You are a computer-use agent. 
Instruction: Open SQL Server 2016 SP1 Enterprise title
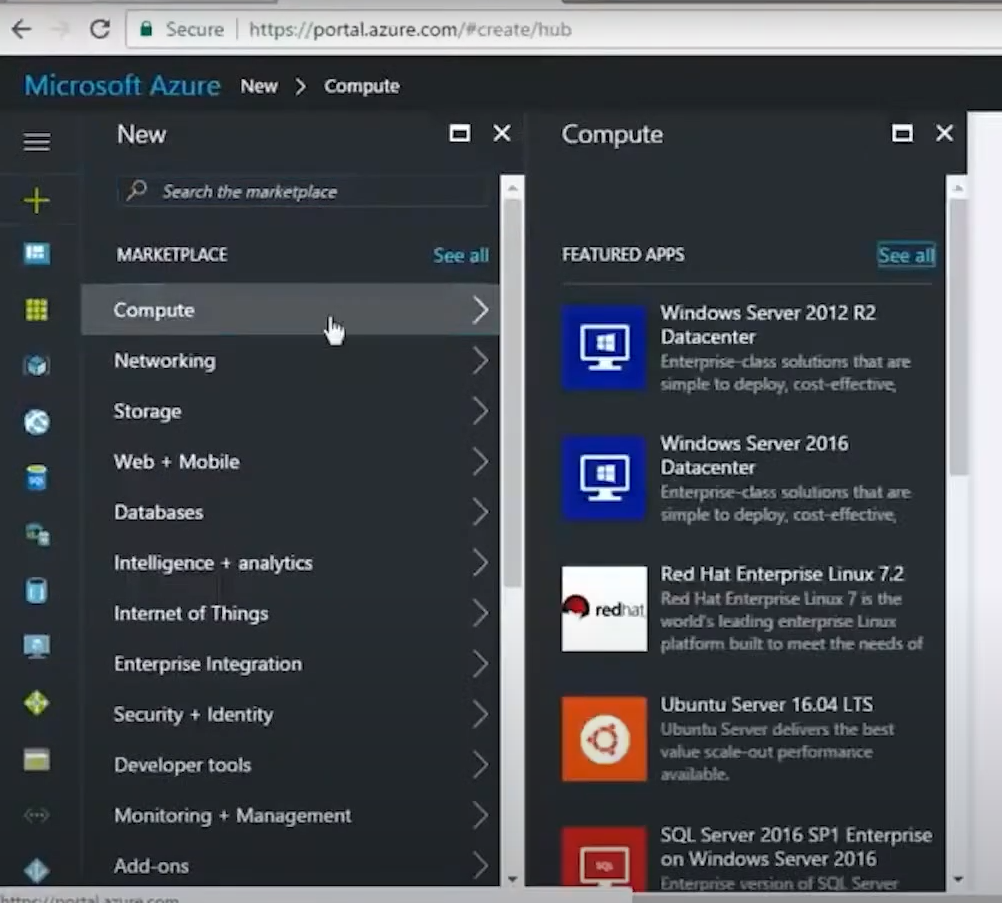796,846
